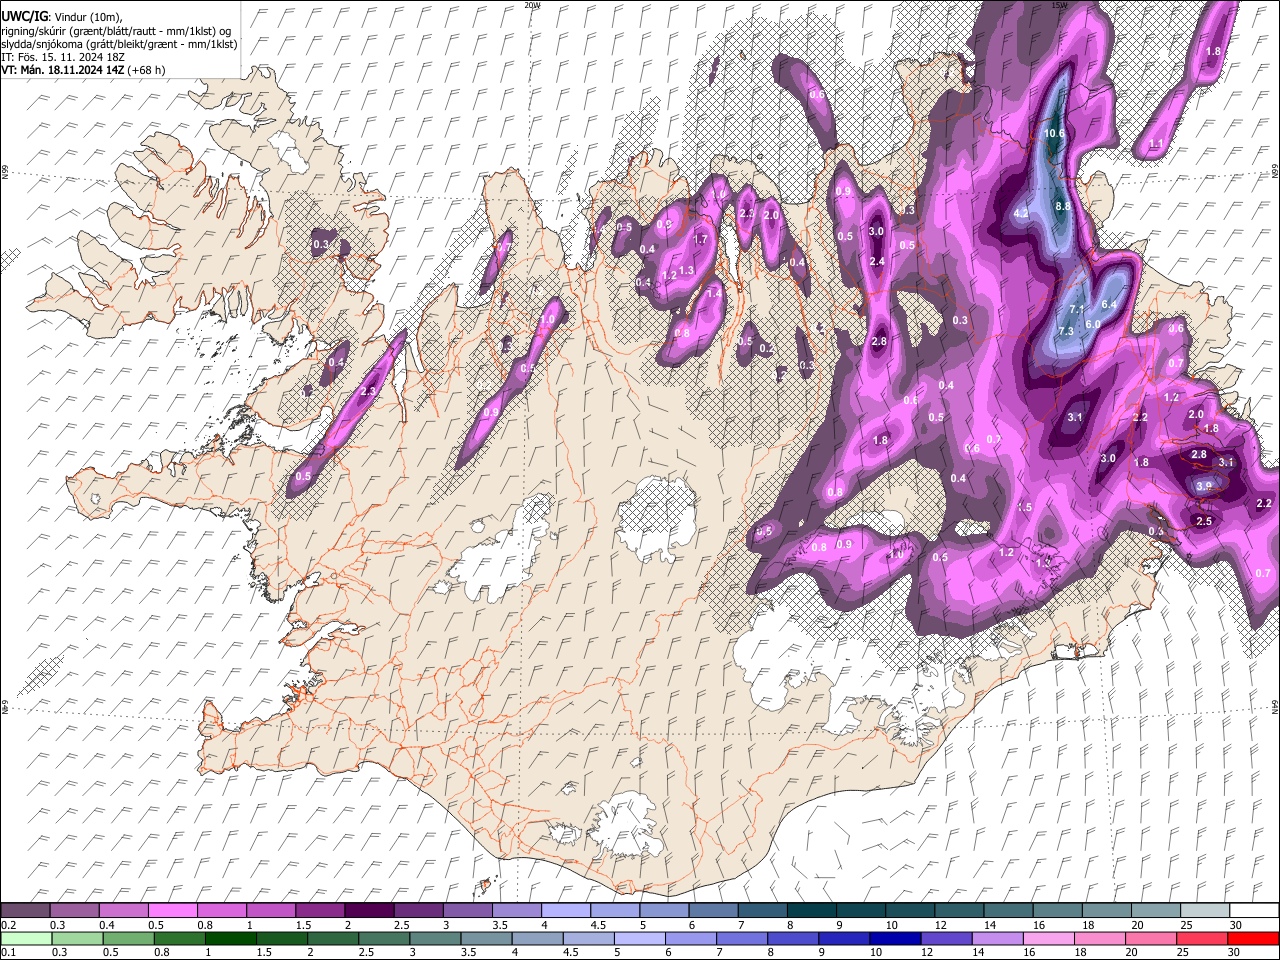The width and height of the screenshot is (1280, 960).
Task: Click the 20W longitude label
Action: [531, 5]
